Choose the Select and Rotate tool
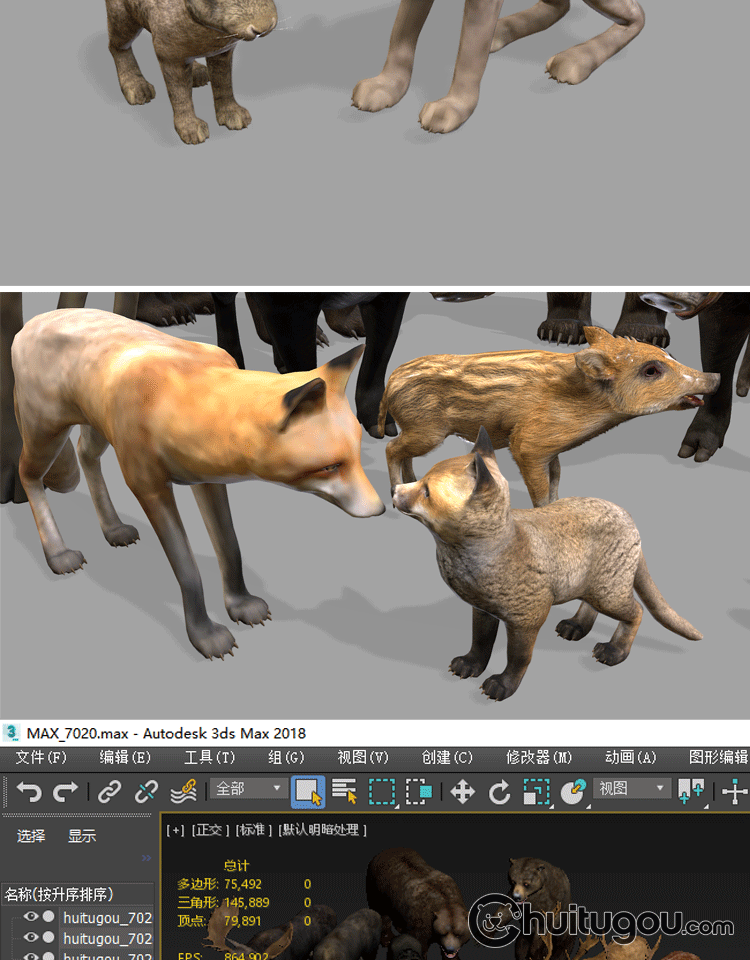This screenshot has width=750, height=960. (499, 792)
